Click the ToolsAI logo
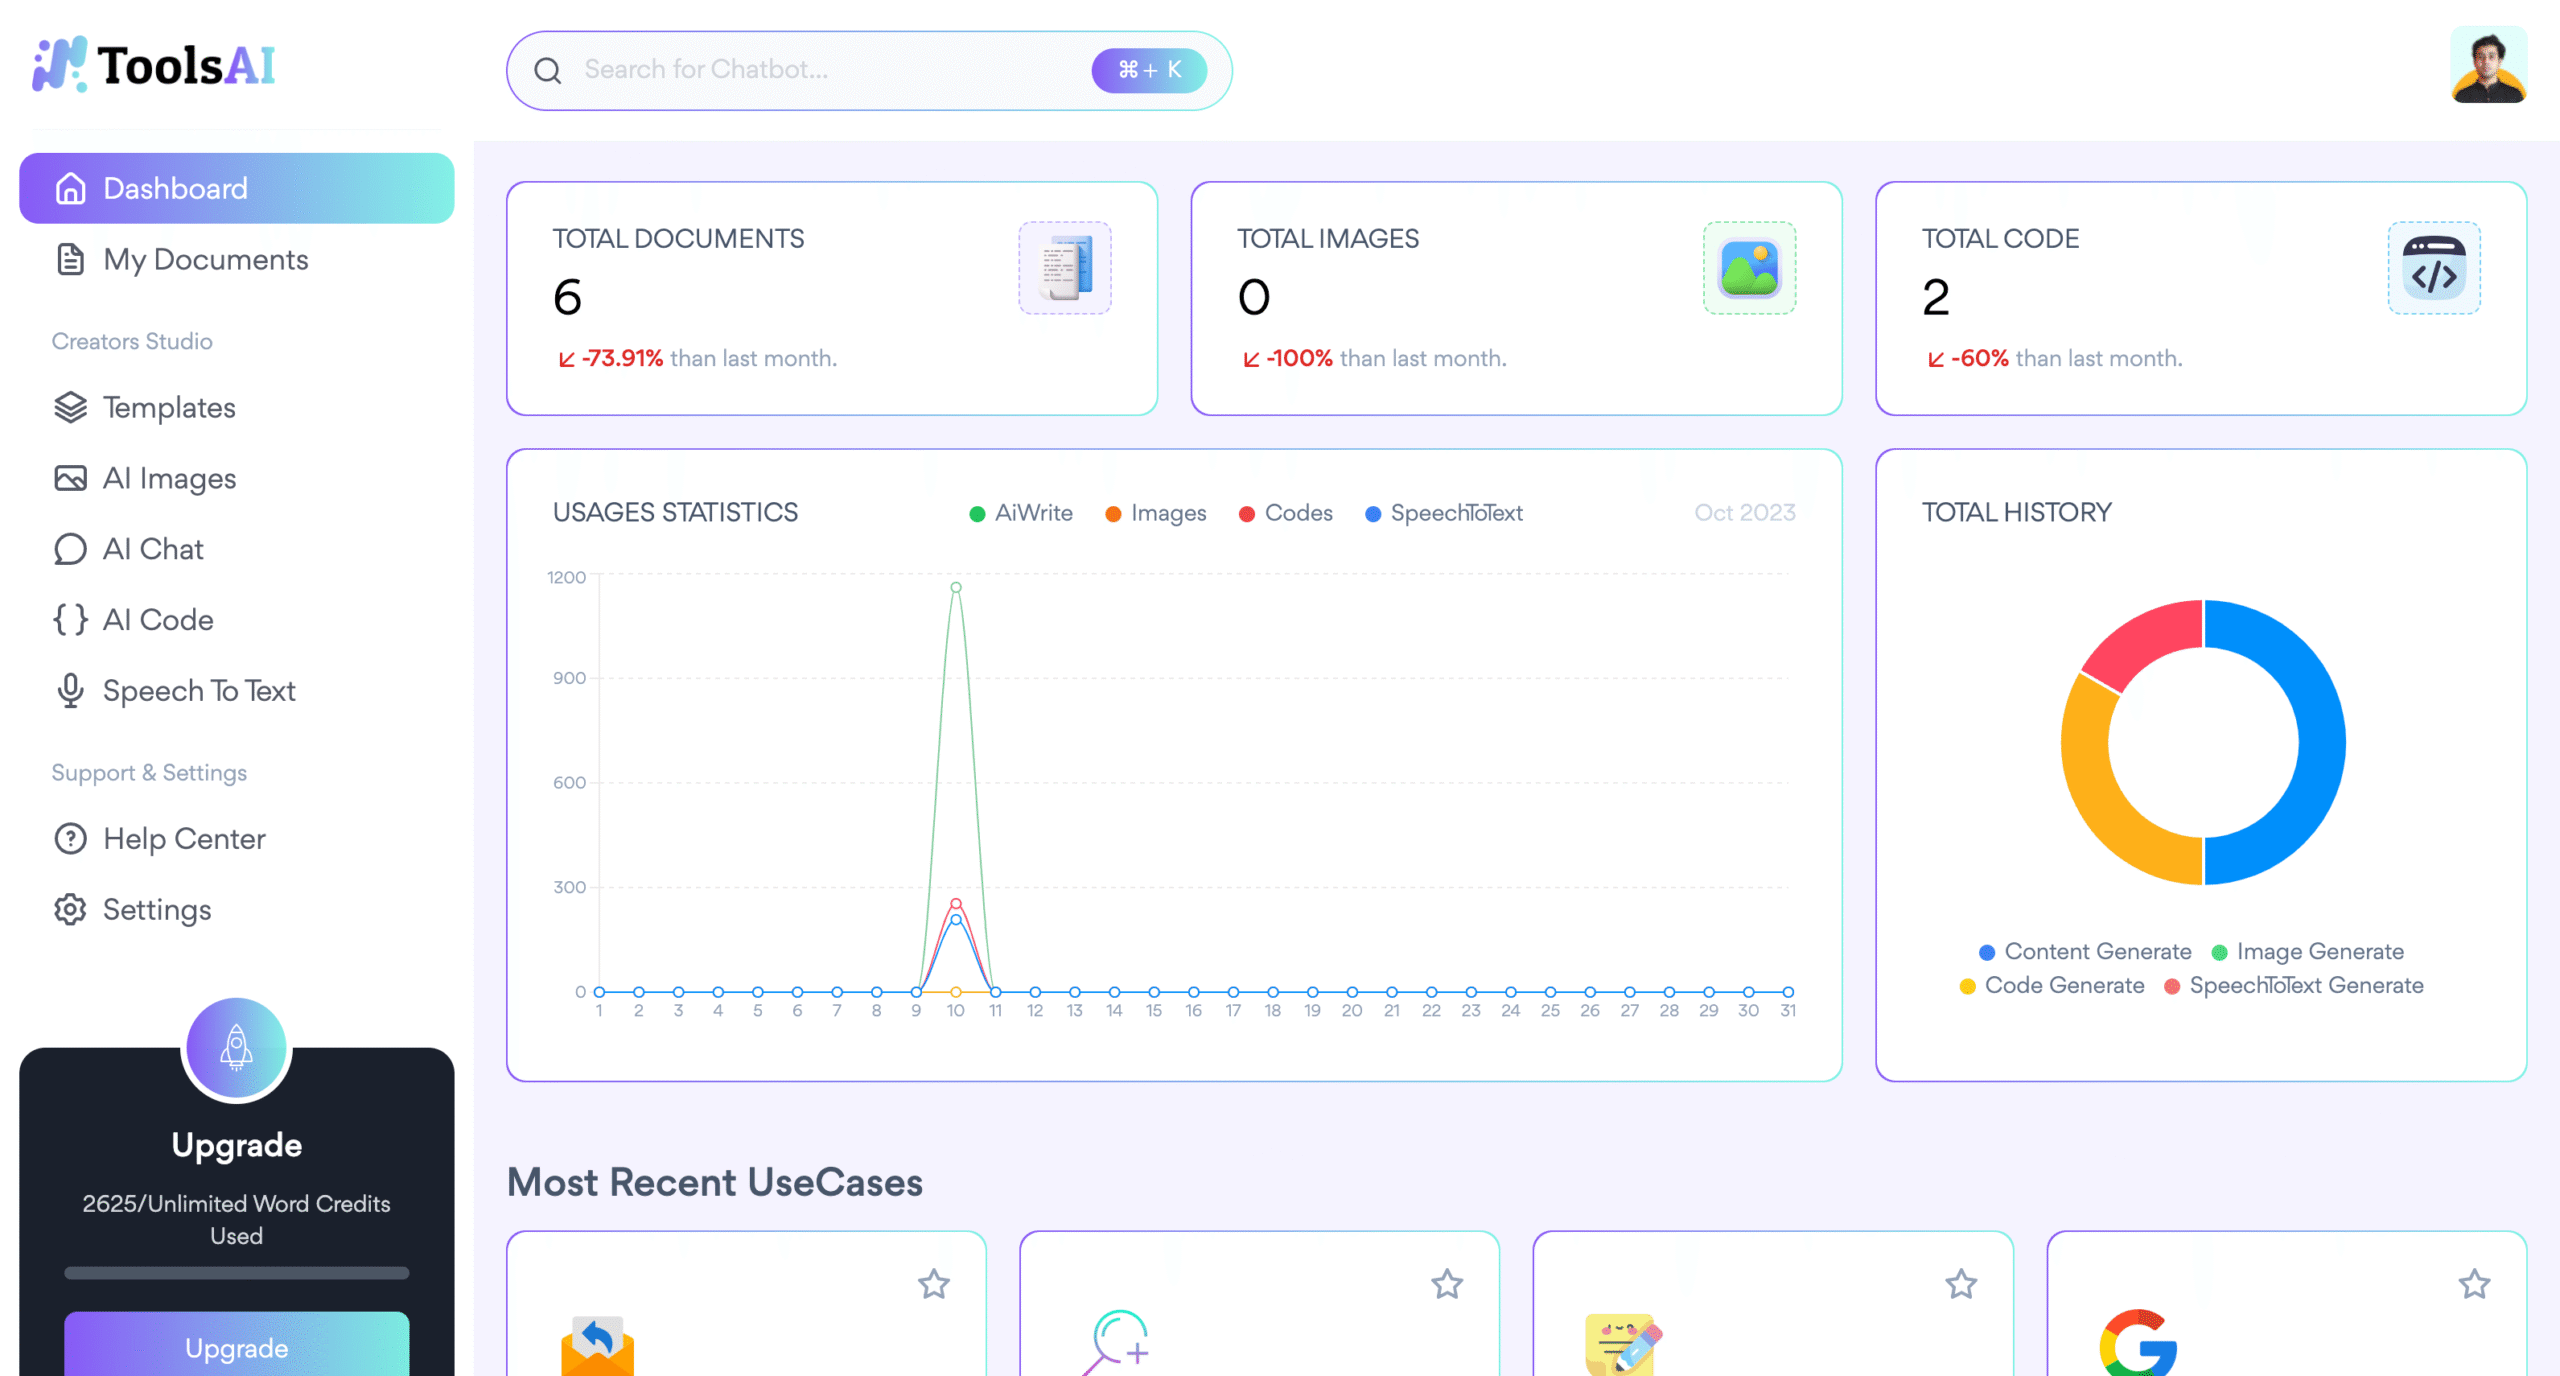This screenshot has width=2560, height=1376. pyautogui.click(x=154, y=66)
